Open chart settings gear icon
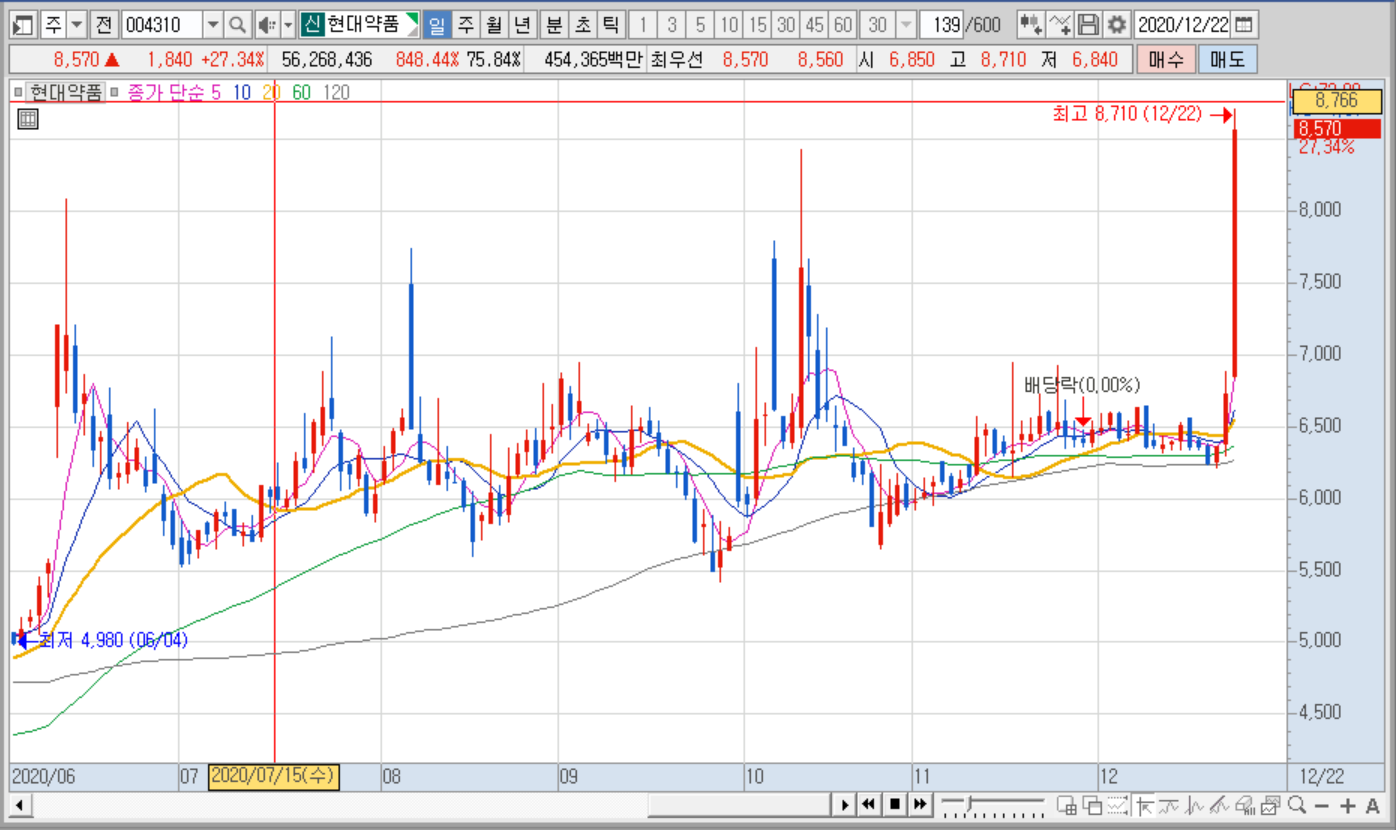This screenshot has width=1396, height=830. [x=1116, y=25]
